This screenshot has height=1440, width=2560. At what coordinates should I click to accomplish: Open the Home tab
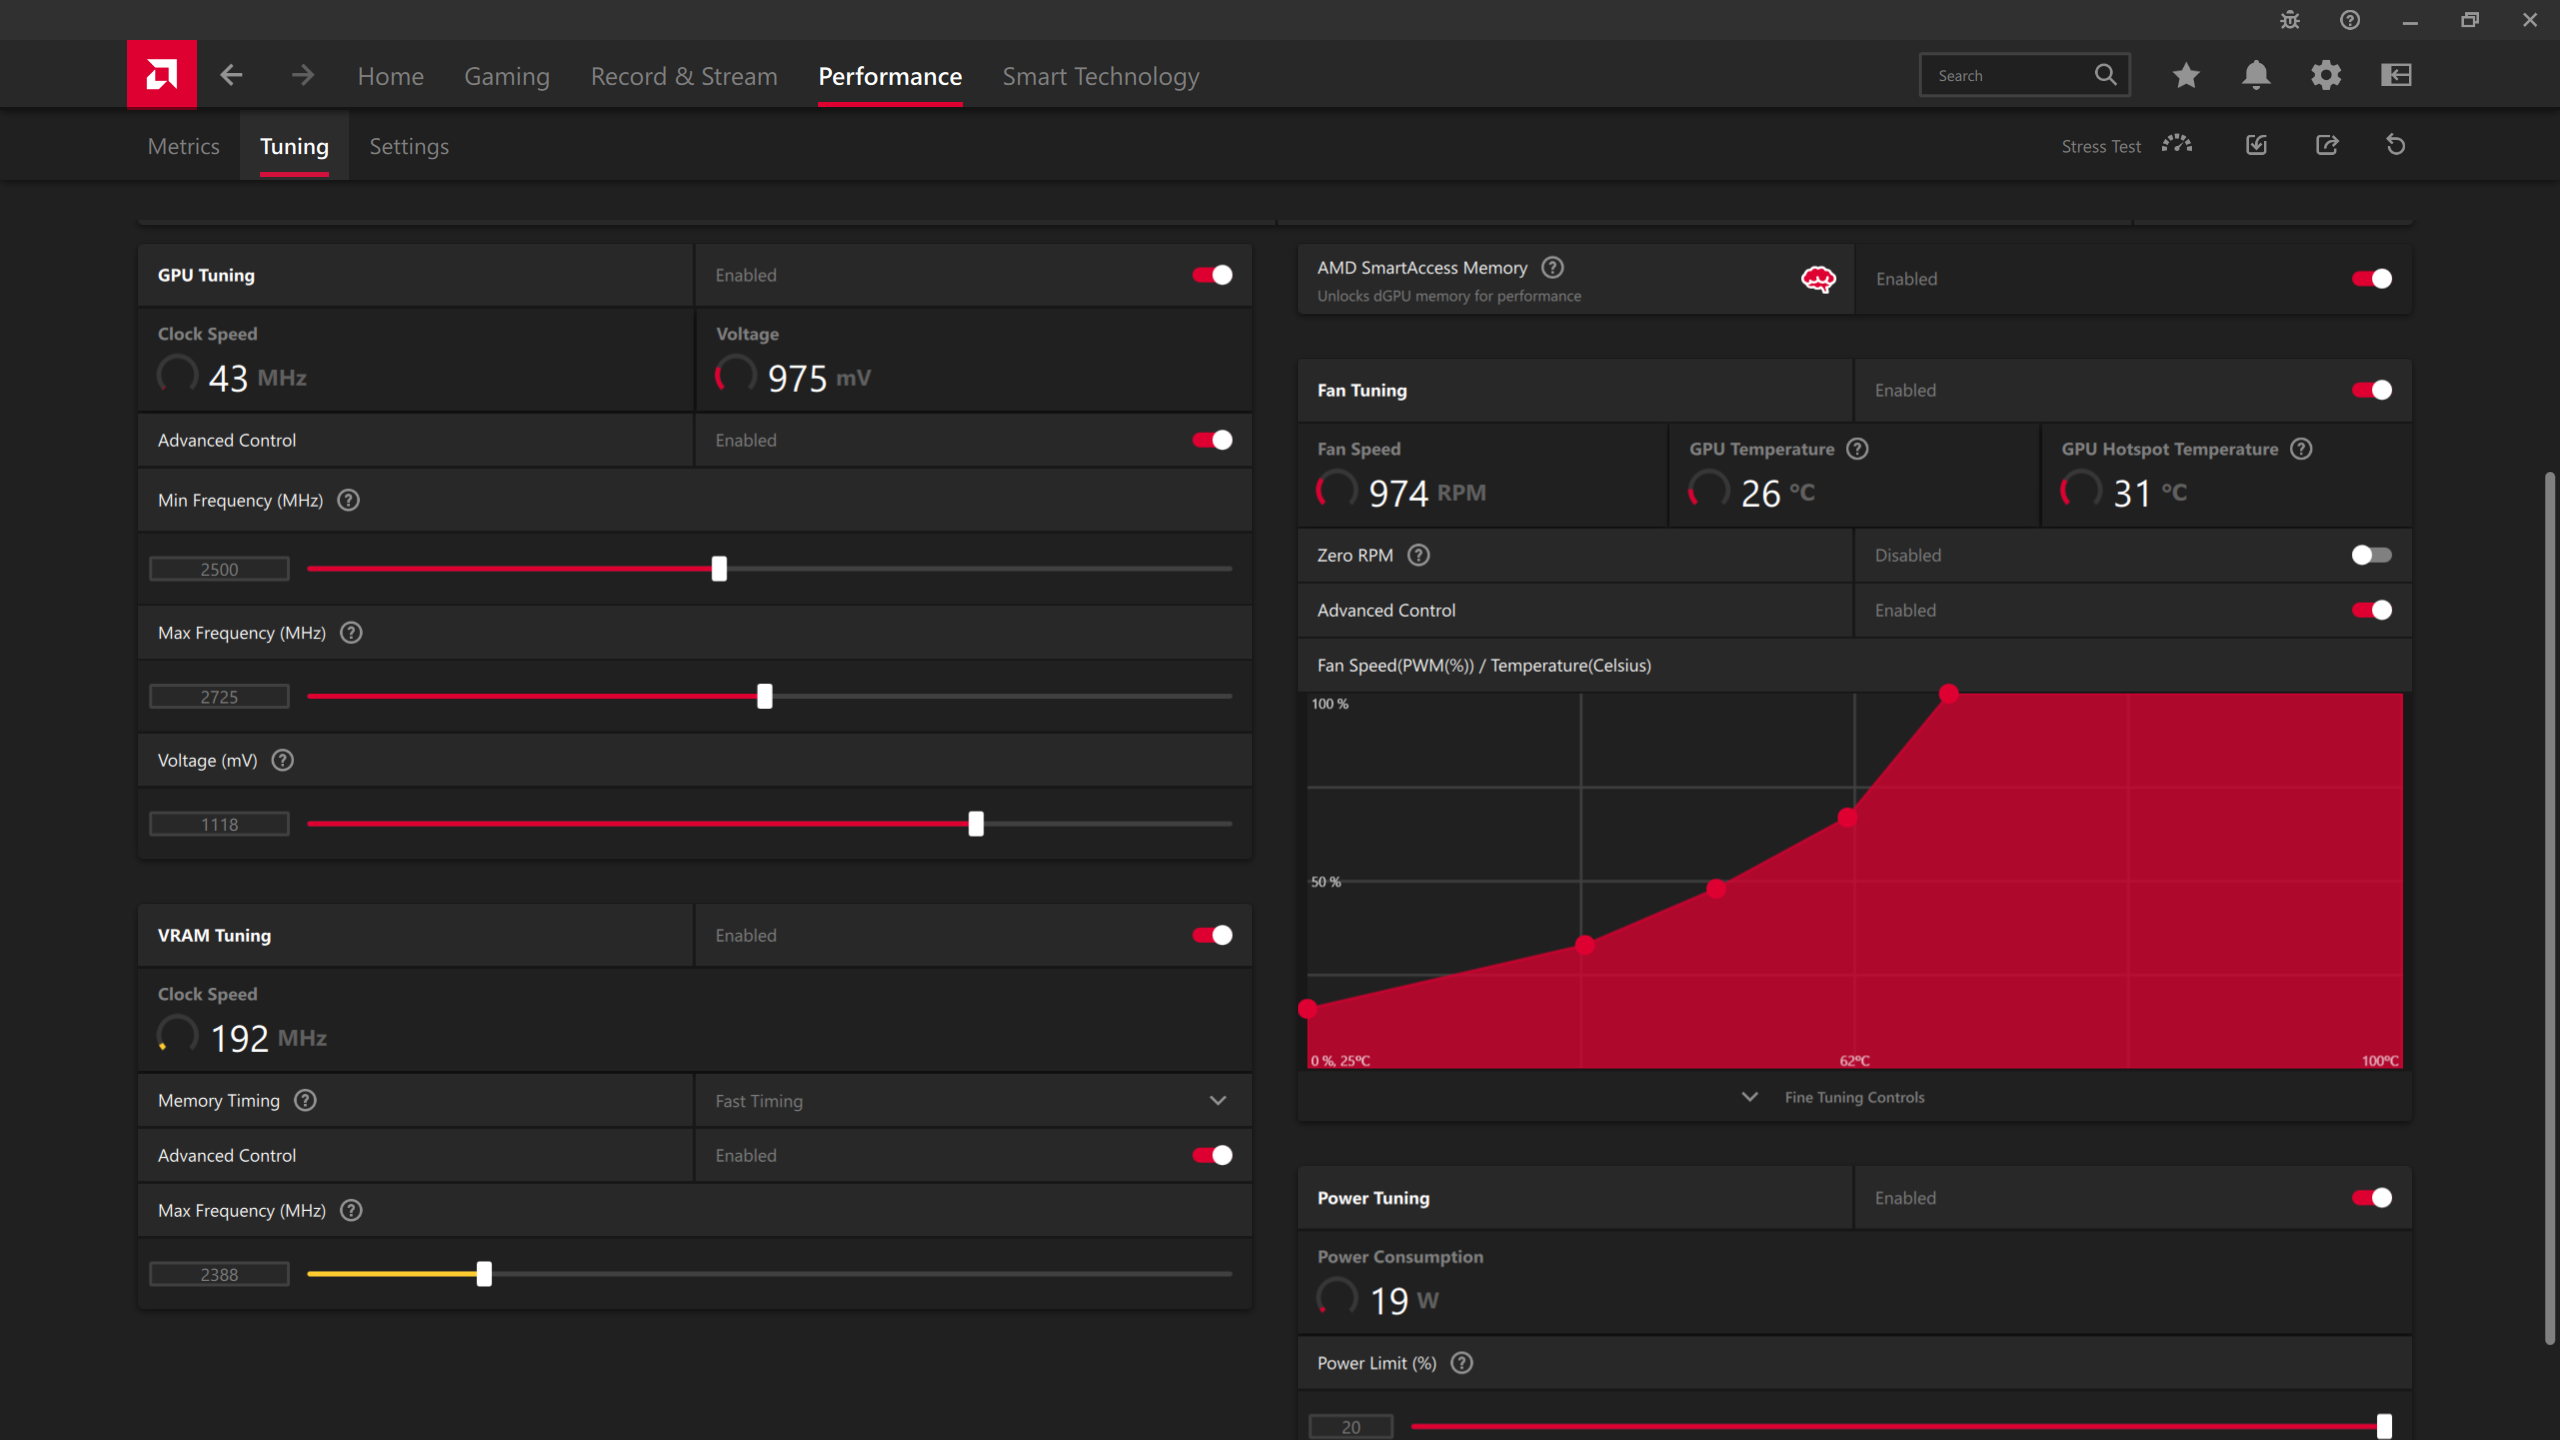[390, 76]
